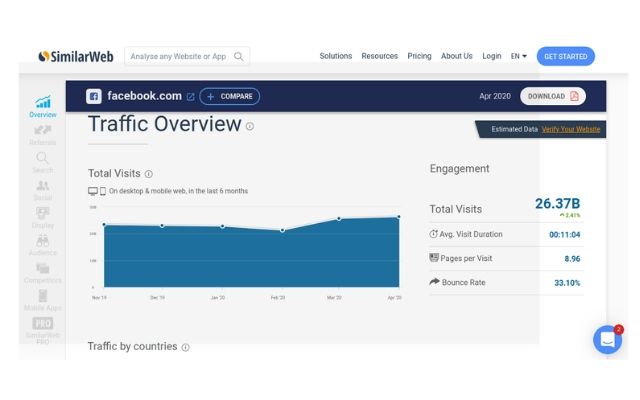Open the EN language dropdown

(519, 56)
